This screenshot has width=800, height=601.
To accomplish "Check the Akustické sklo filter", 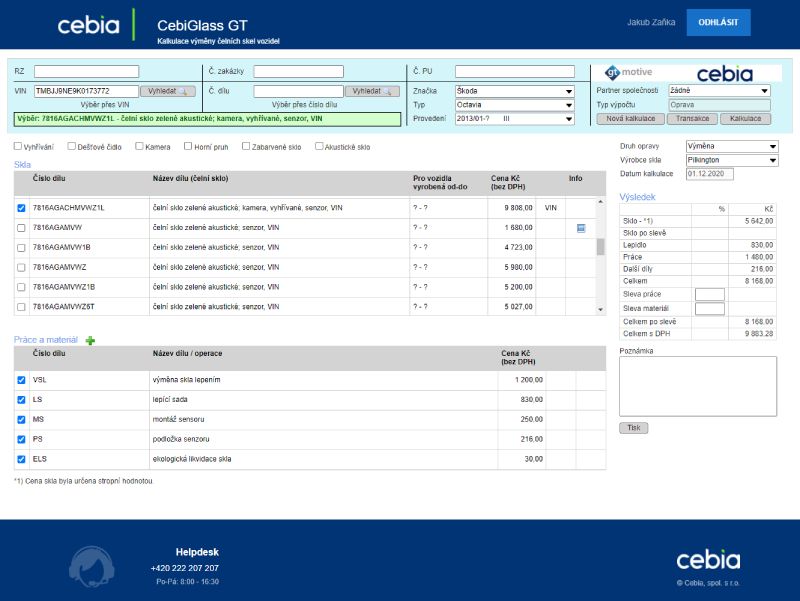I will [x=319, y=146].
